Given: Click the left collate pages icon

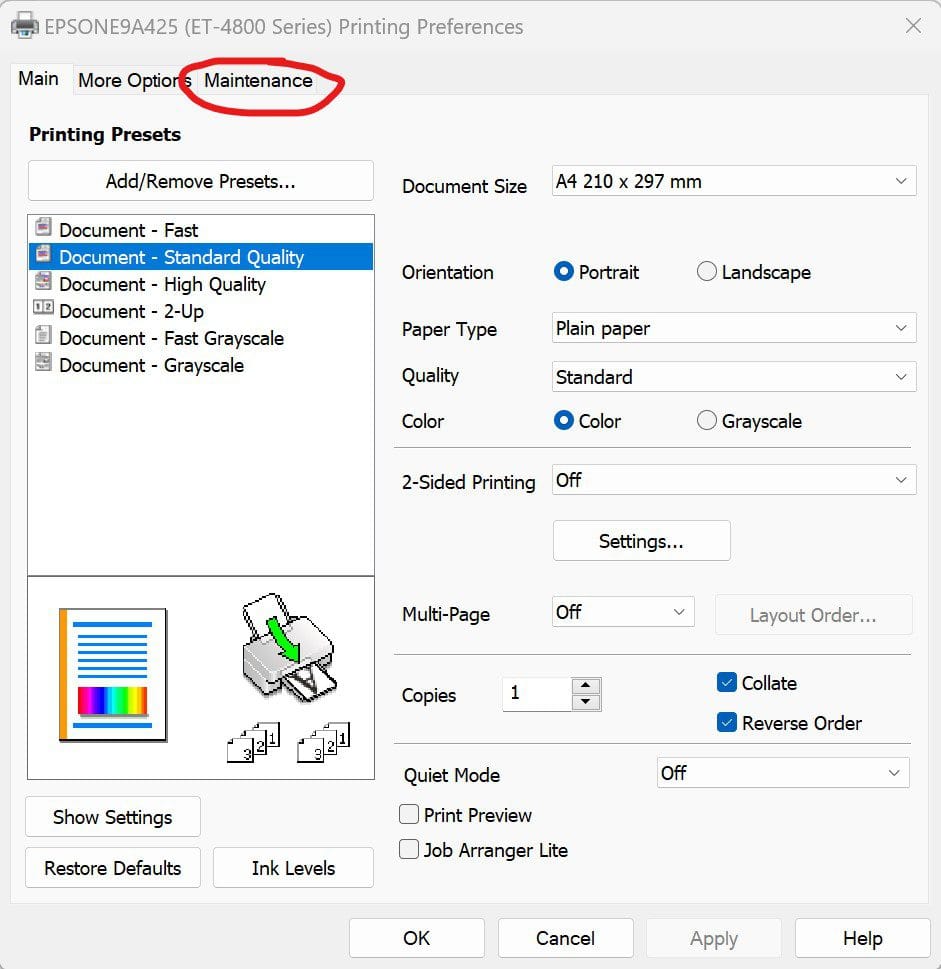Looking at the screenshot, I should (254, 742).
